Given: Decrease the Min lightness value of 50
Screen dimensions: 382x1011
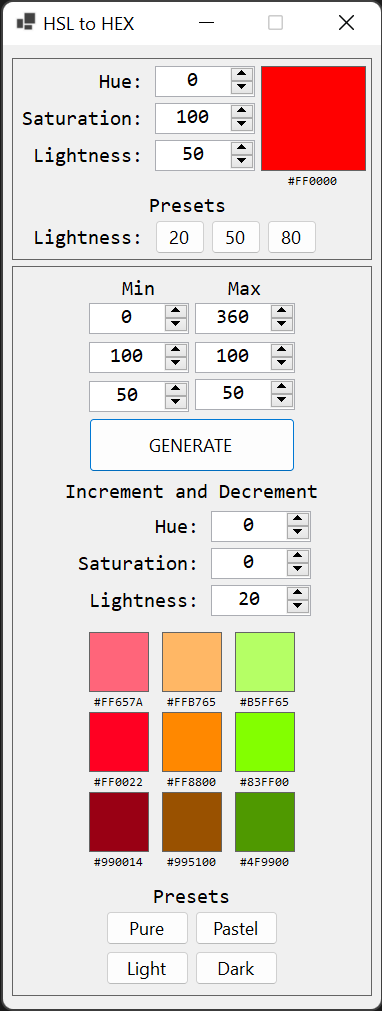Looking at the screenshot, I should 176,403.
